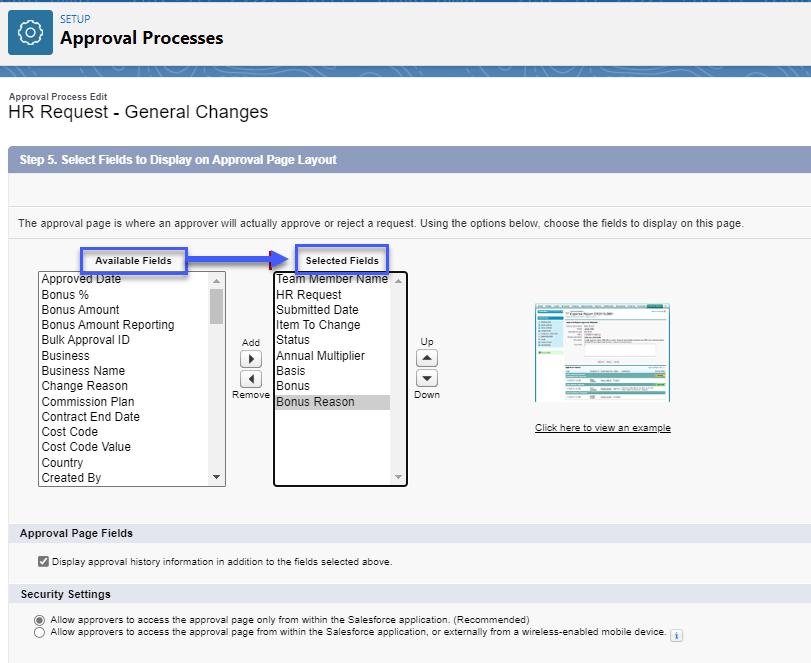Click the Add right-arrow button

coord(252,358)
